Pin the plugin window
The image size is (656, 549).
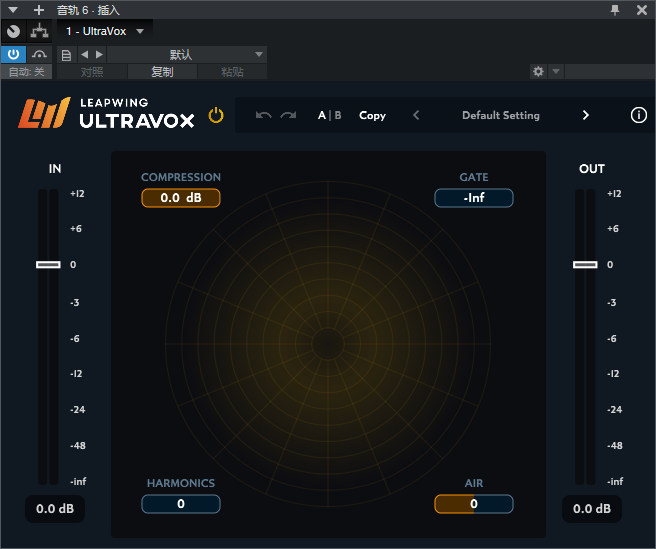[x=615, y=10]
